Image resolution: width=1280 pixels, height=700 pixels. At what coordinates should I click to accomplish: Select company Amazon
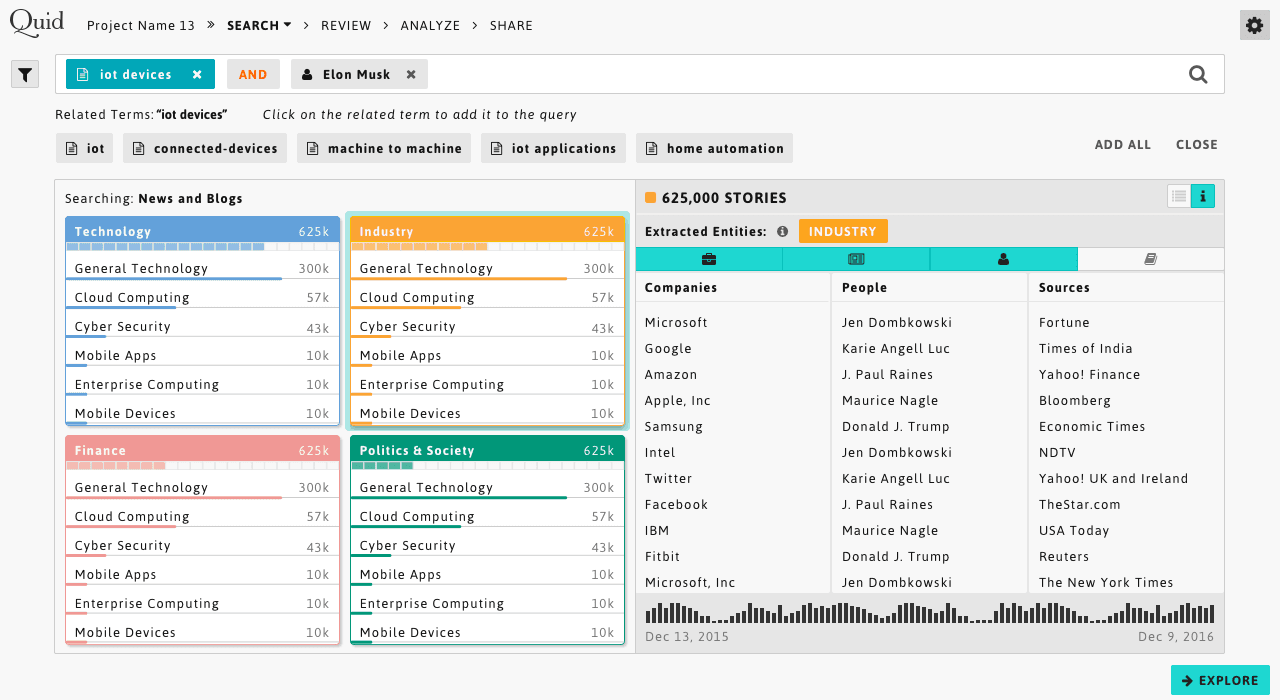pyautogui.click(x=671, y=374)
